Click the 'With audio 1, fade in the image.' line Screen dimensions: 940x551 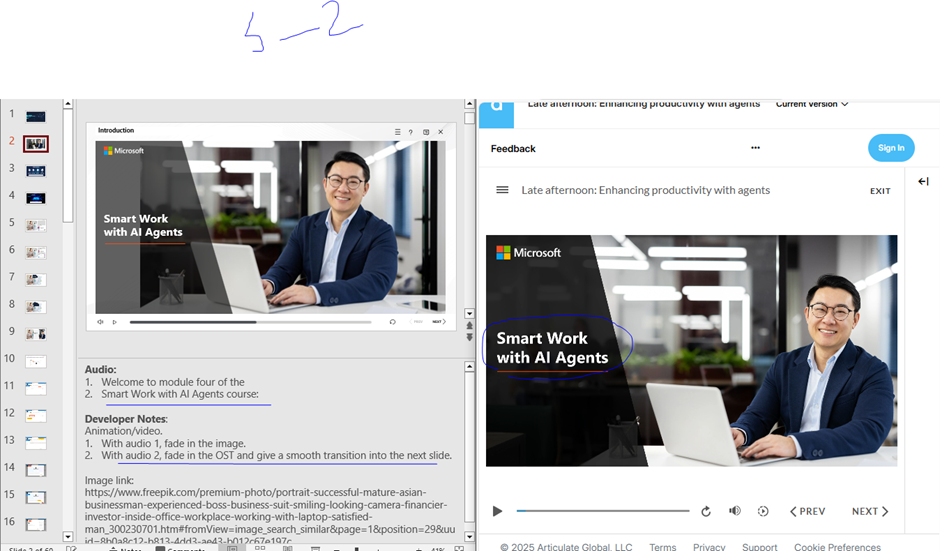[x=173, y=444]
